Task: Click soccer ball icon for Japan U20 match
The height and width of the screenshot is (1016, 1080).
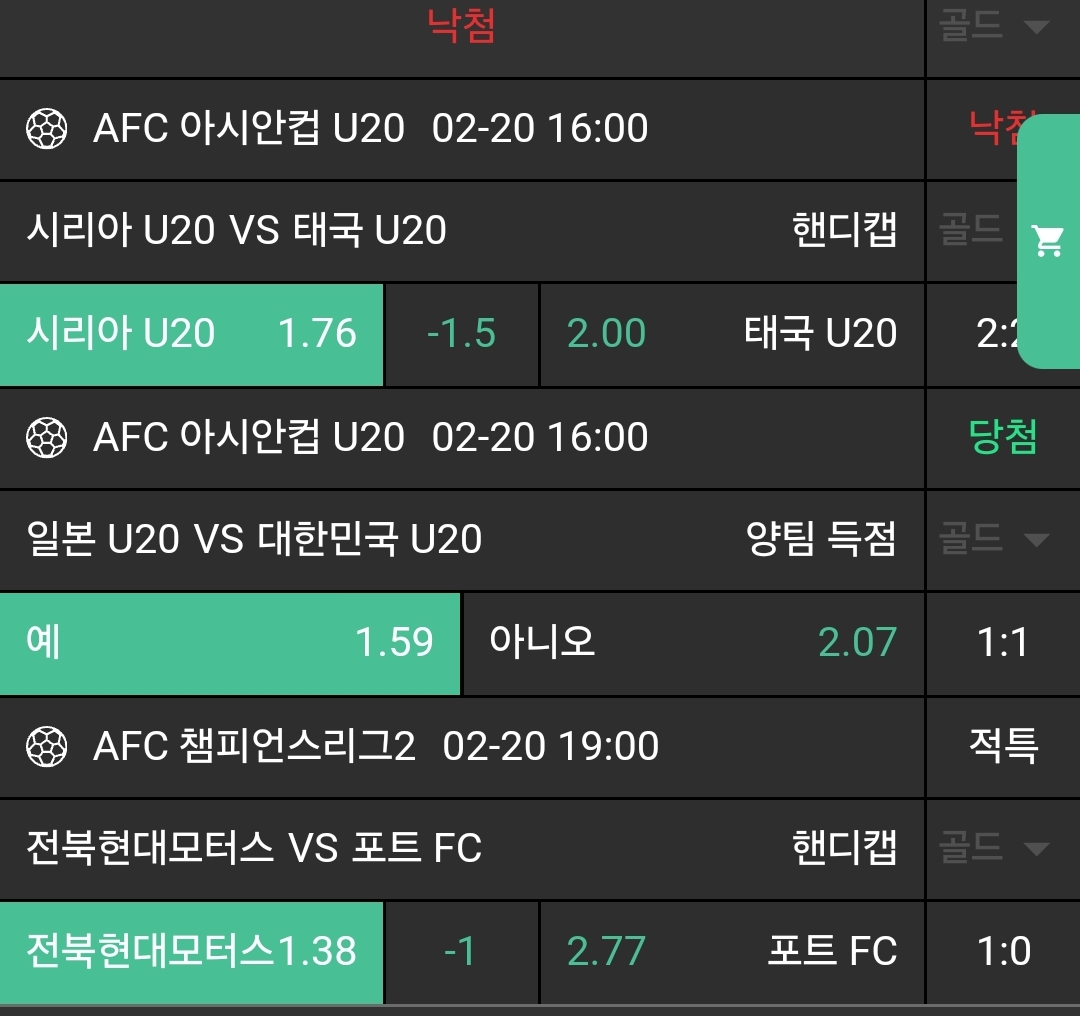Action: (46, 438)
